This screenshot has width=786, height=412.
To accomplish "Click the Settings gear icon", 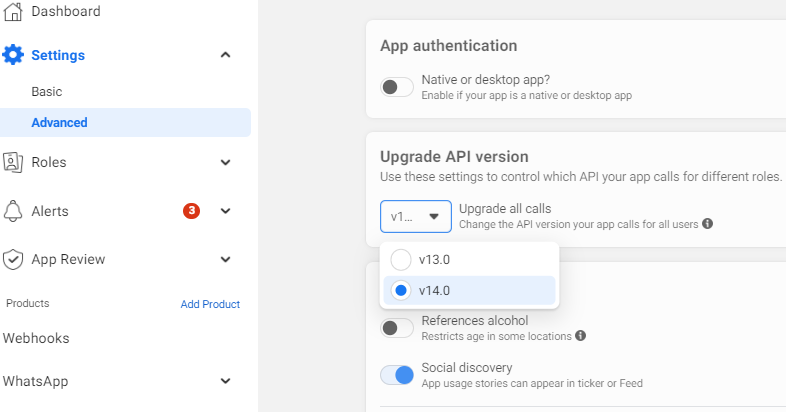I will [13, 55].
